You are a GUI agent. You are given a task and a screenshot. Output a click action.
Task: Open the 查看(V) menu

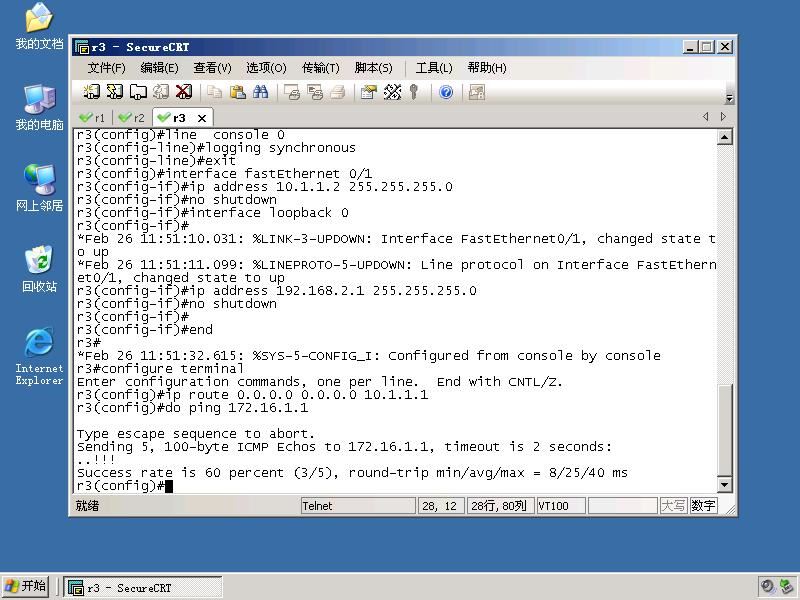(x=212, y=68)
